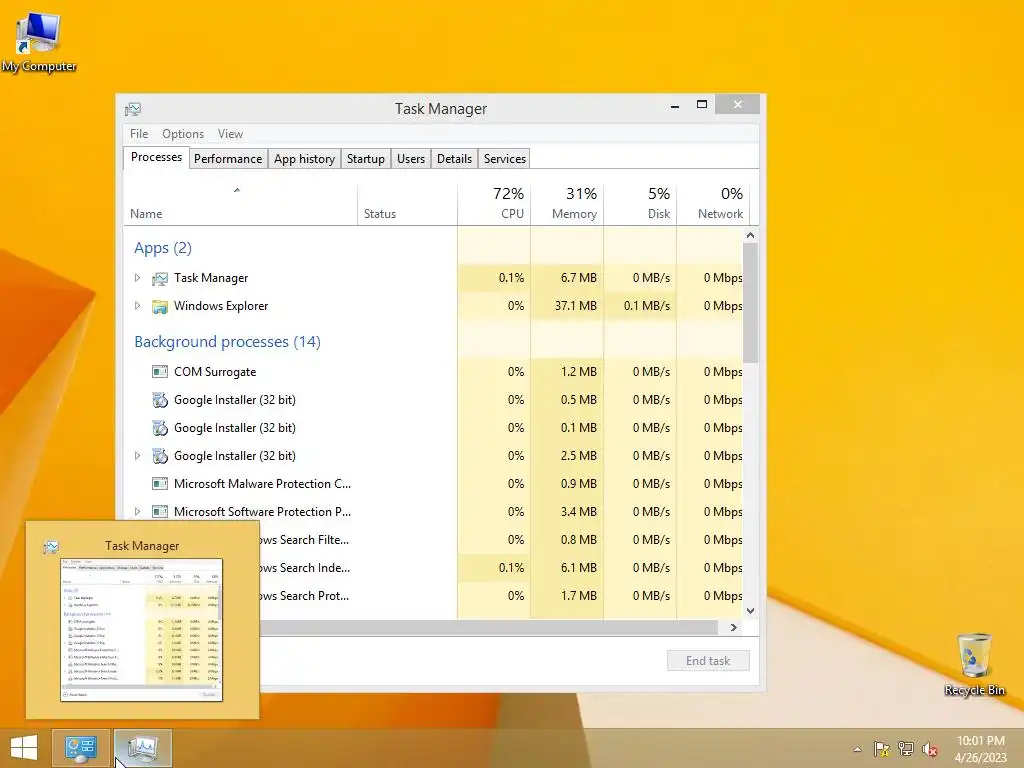
Task: Click the vertical scrollbar thumb
Action: click(750, 303)
